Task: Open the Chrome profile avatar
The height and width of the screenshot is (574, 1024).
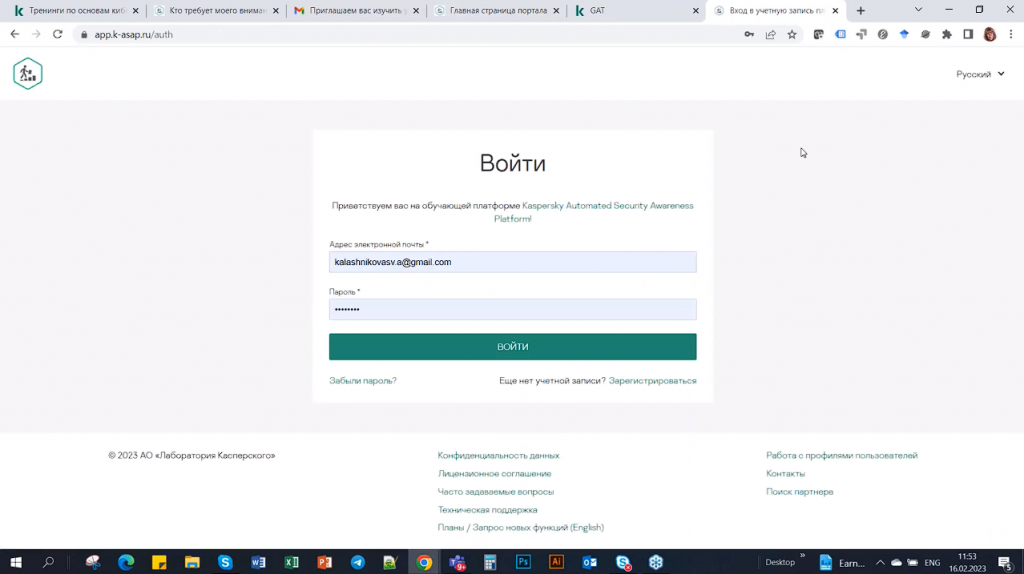Action: (x=990, y=35)
